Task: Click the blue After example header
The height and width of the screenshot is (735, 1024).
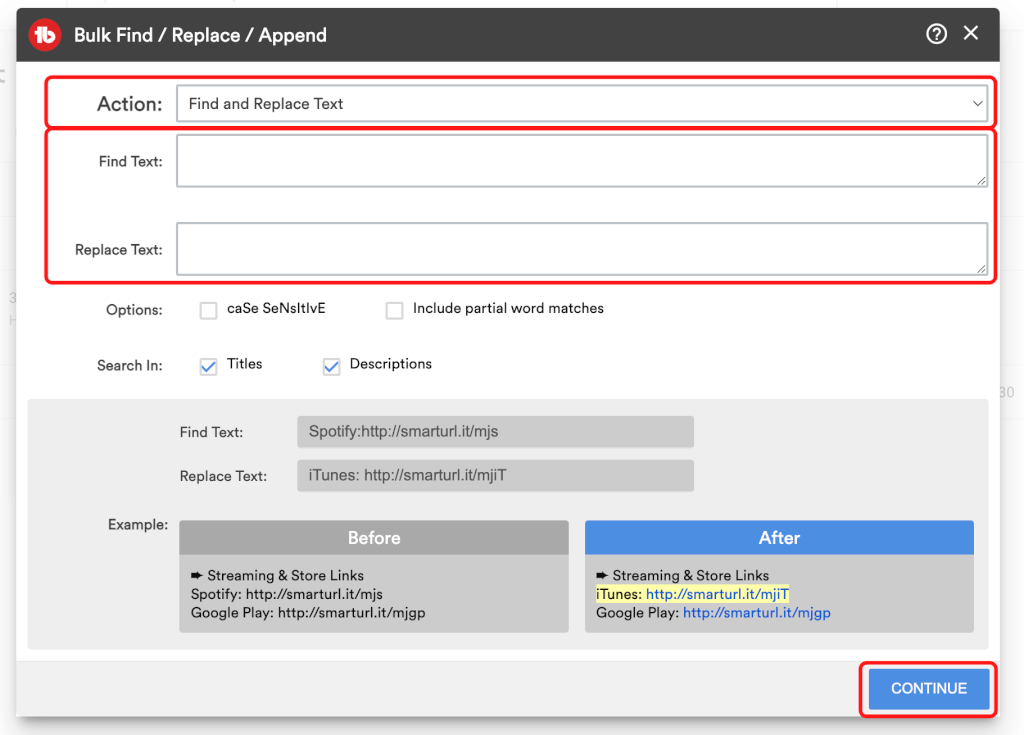Action: 779,538
